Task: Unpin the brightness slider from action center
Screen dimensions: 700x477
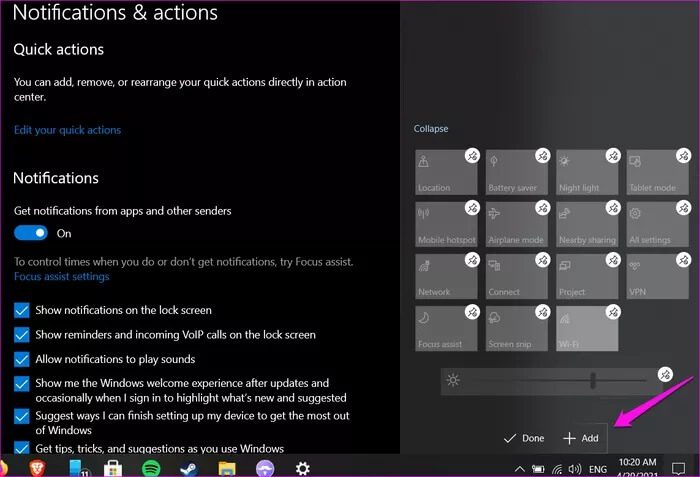Action: tap(665, 374)
